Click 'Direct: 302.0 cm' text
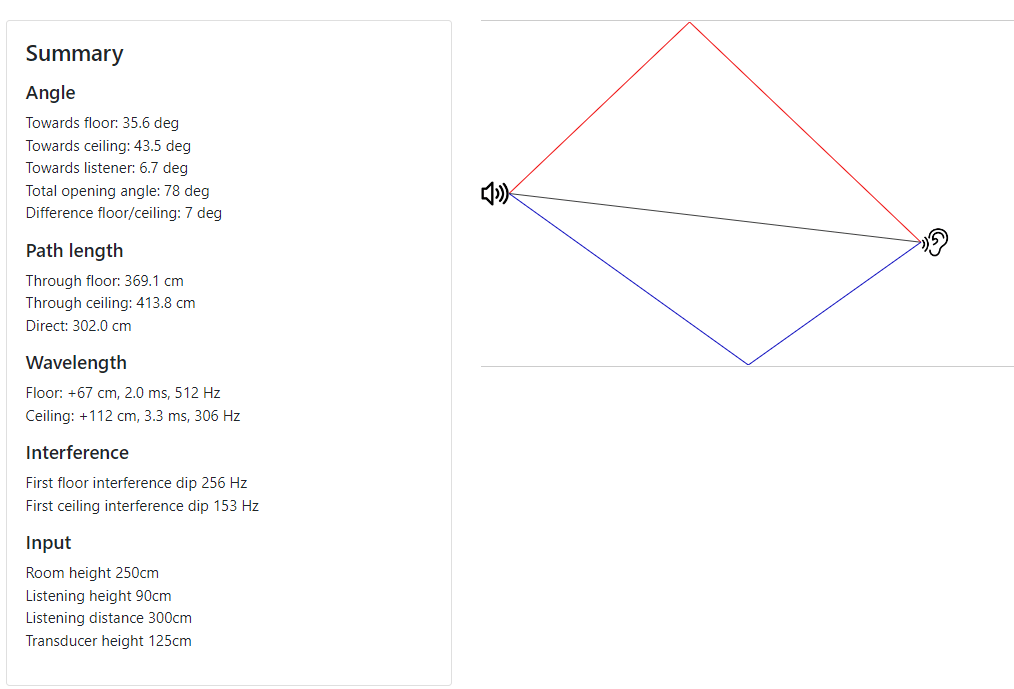This screenshot has height=689, width=1014. [x=78, y=325]
